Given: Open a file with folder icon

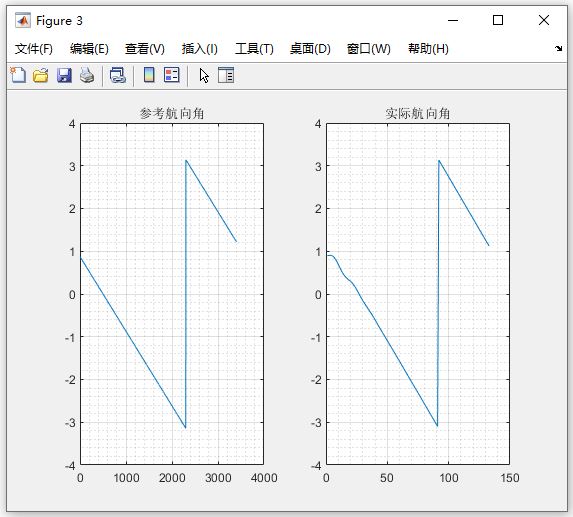Looking at the screenshot, I should (41, 75).
